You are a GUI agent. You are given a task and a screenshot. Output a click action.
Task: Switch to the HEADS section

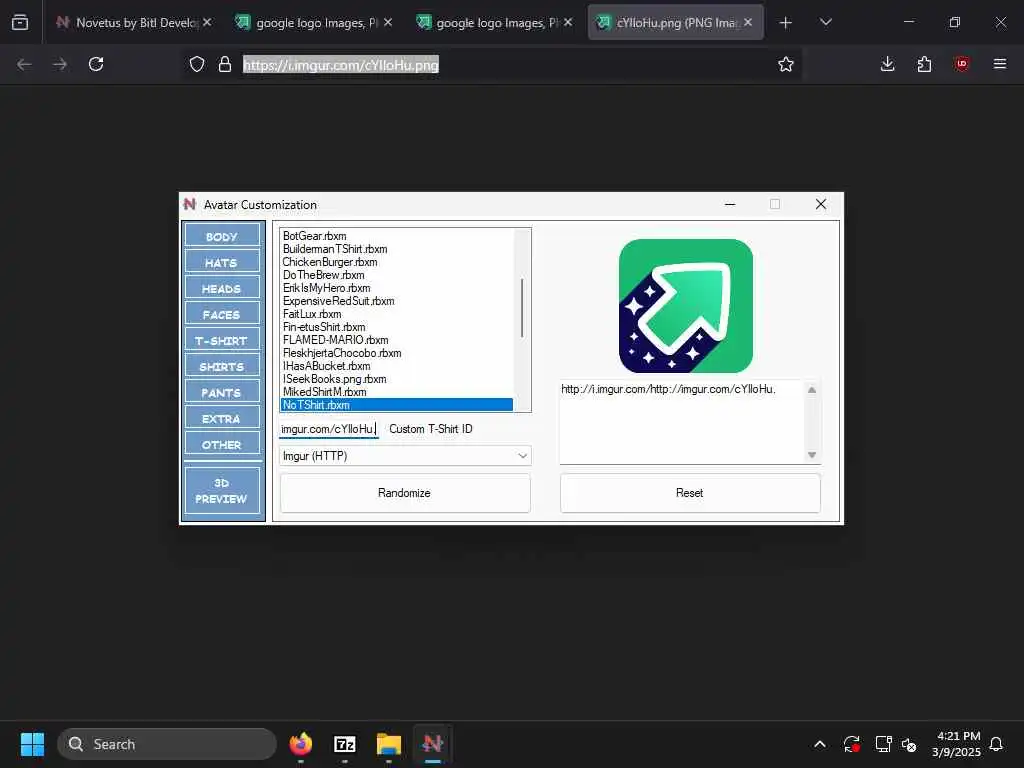tap(221, 288)
